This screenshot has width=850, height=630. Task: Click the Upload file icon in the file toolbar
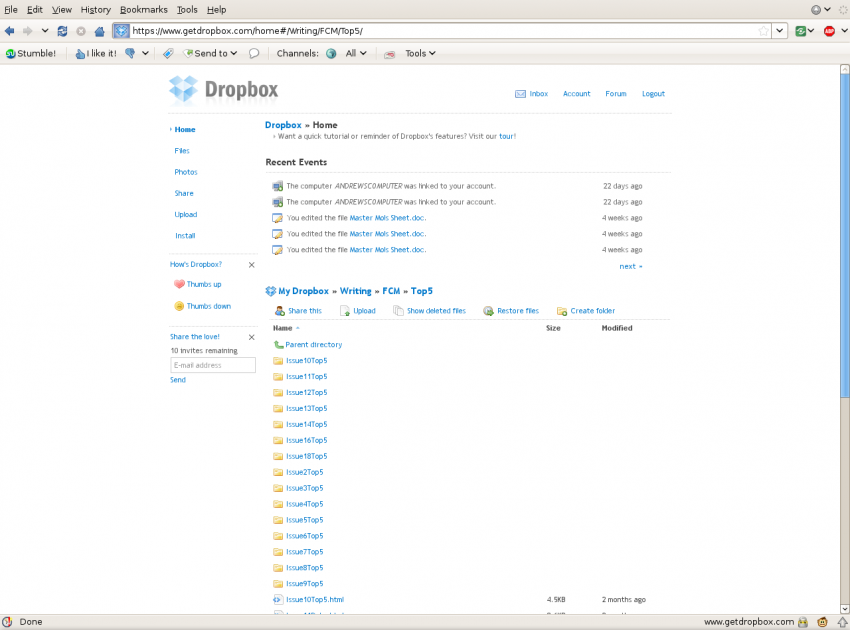[345, 311]
